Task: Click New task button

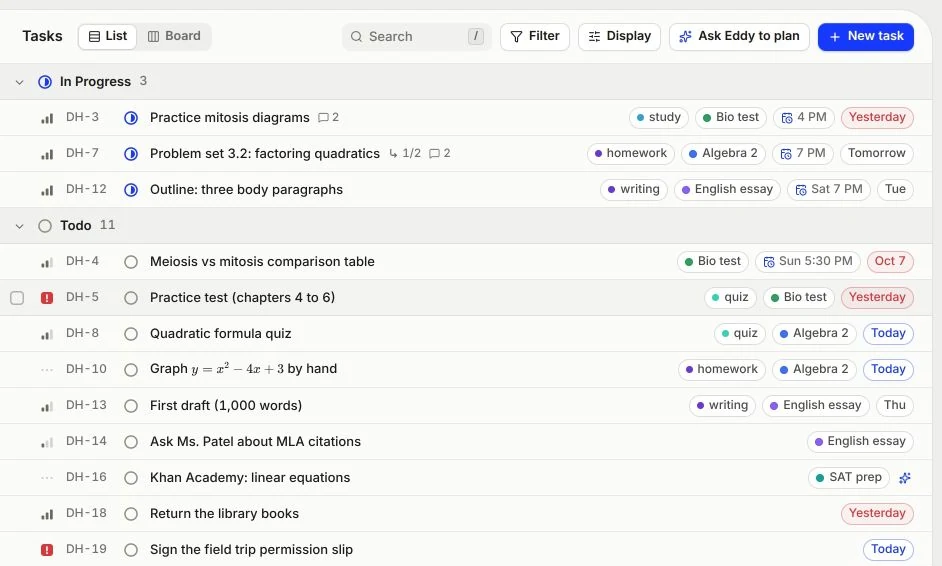Action: (x=866, y=37)
